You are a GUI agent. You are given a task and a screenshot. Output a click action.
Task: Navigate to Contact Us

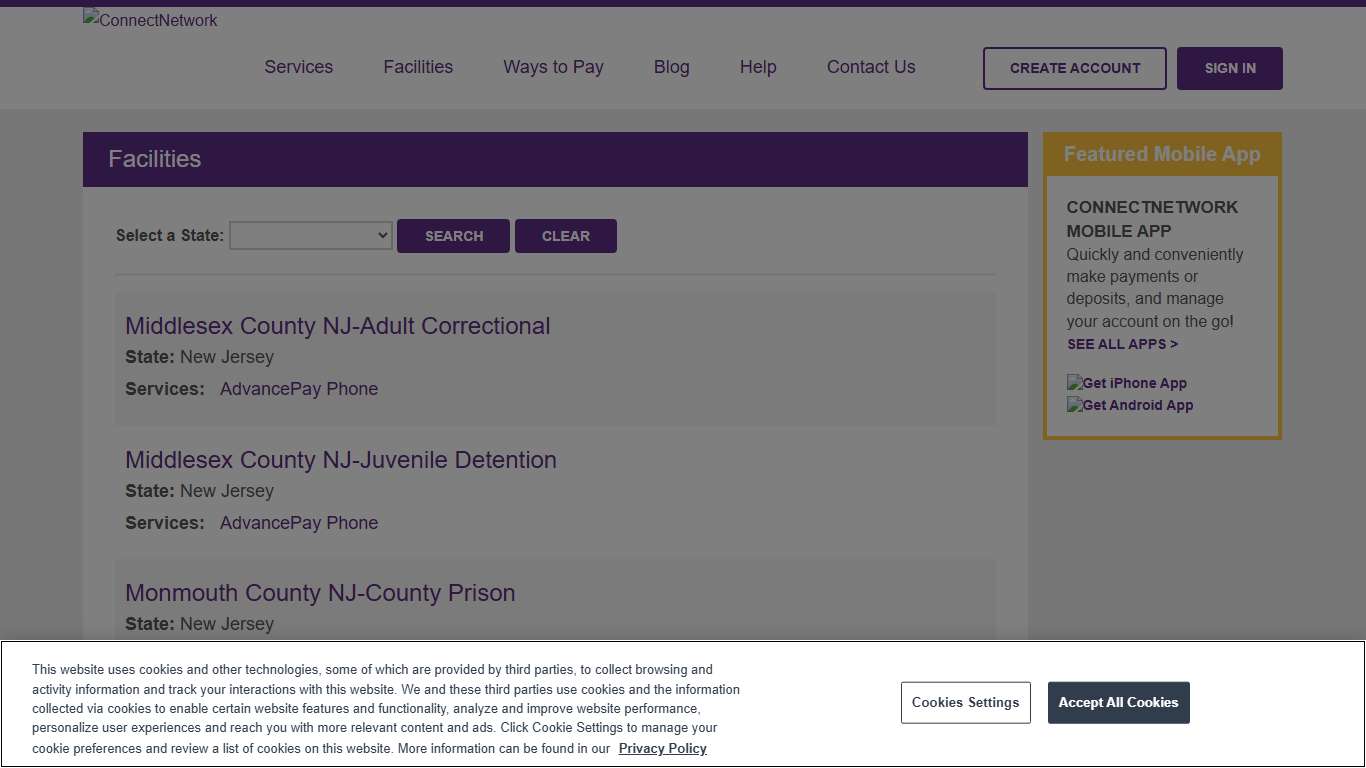(x=870, y=67)
